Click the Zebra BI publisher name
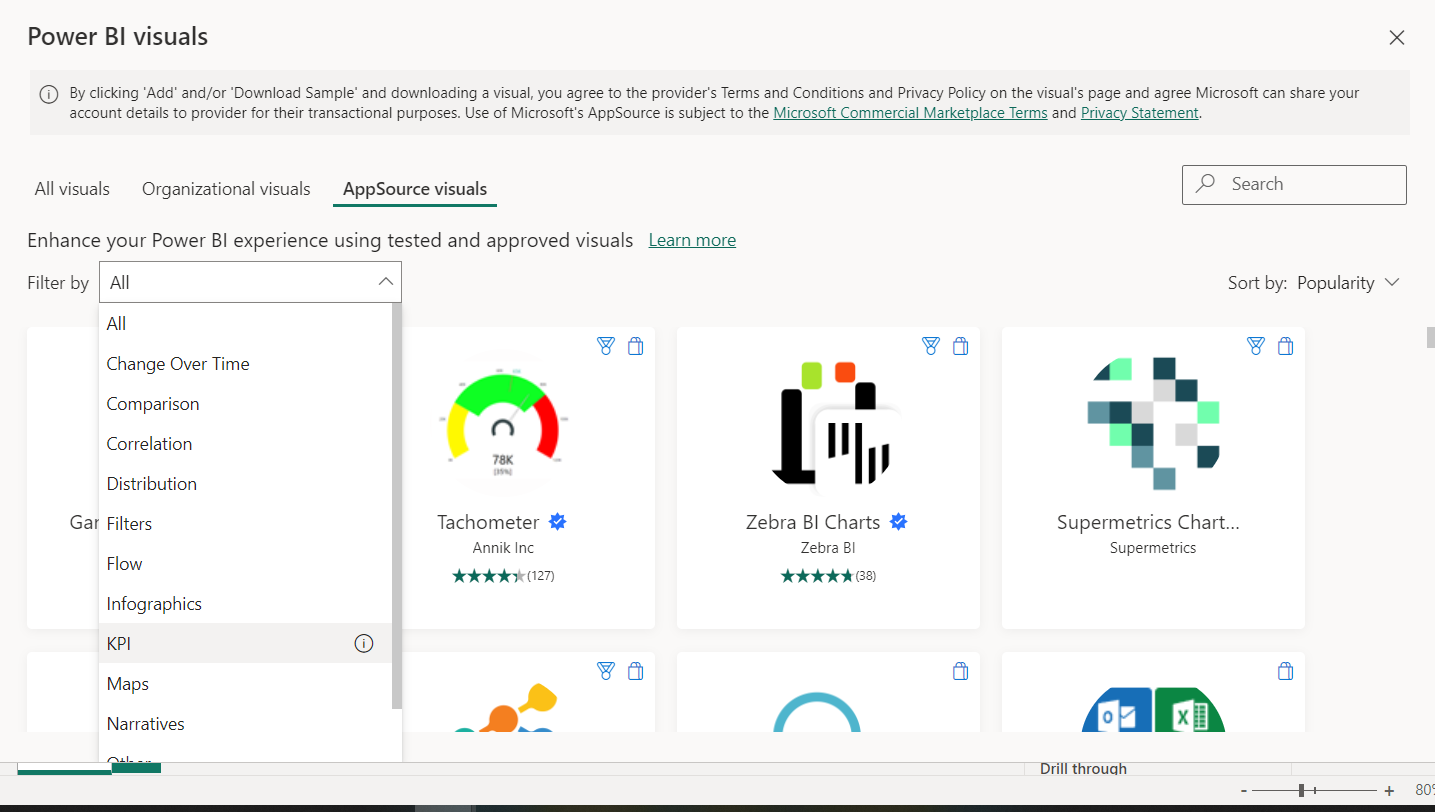The height and width of the screenshot is (812, 1435). tap(828, 548)
